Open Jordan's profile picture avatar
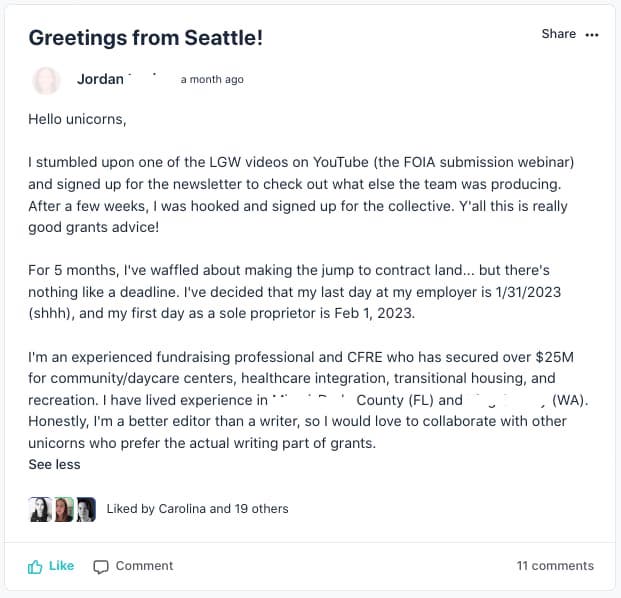Screen dimensions: 621x598 [x=46, y=80]
